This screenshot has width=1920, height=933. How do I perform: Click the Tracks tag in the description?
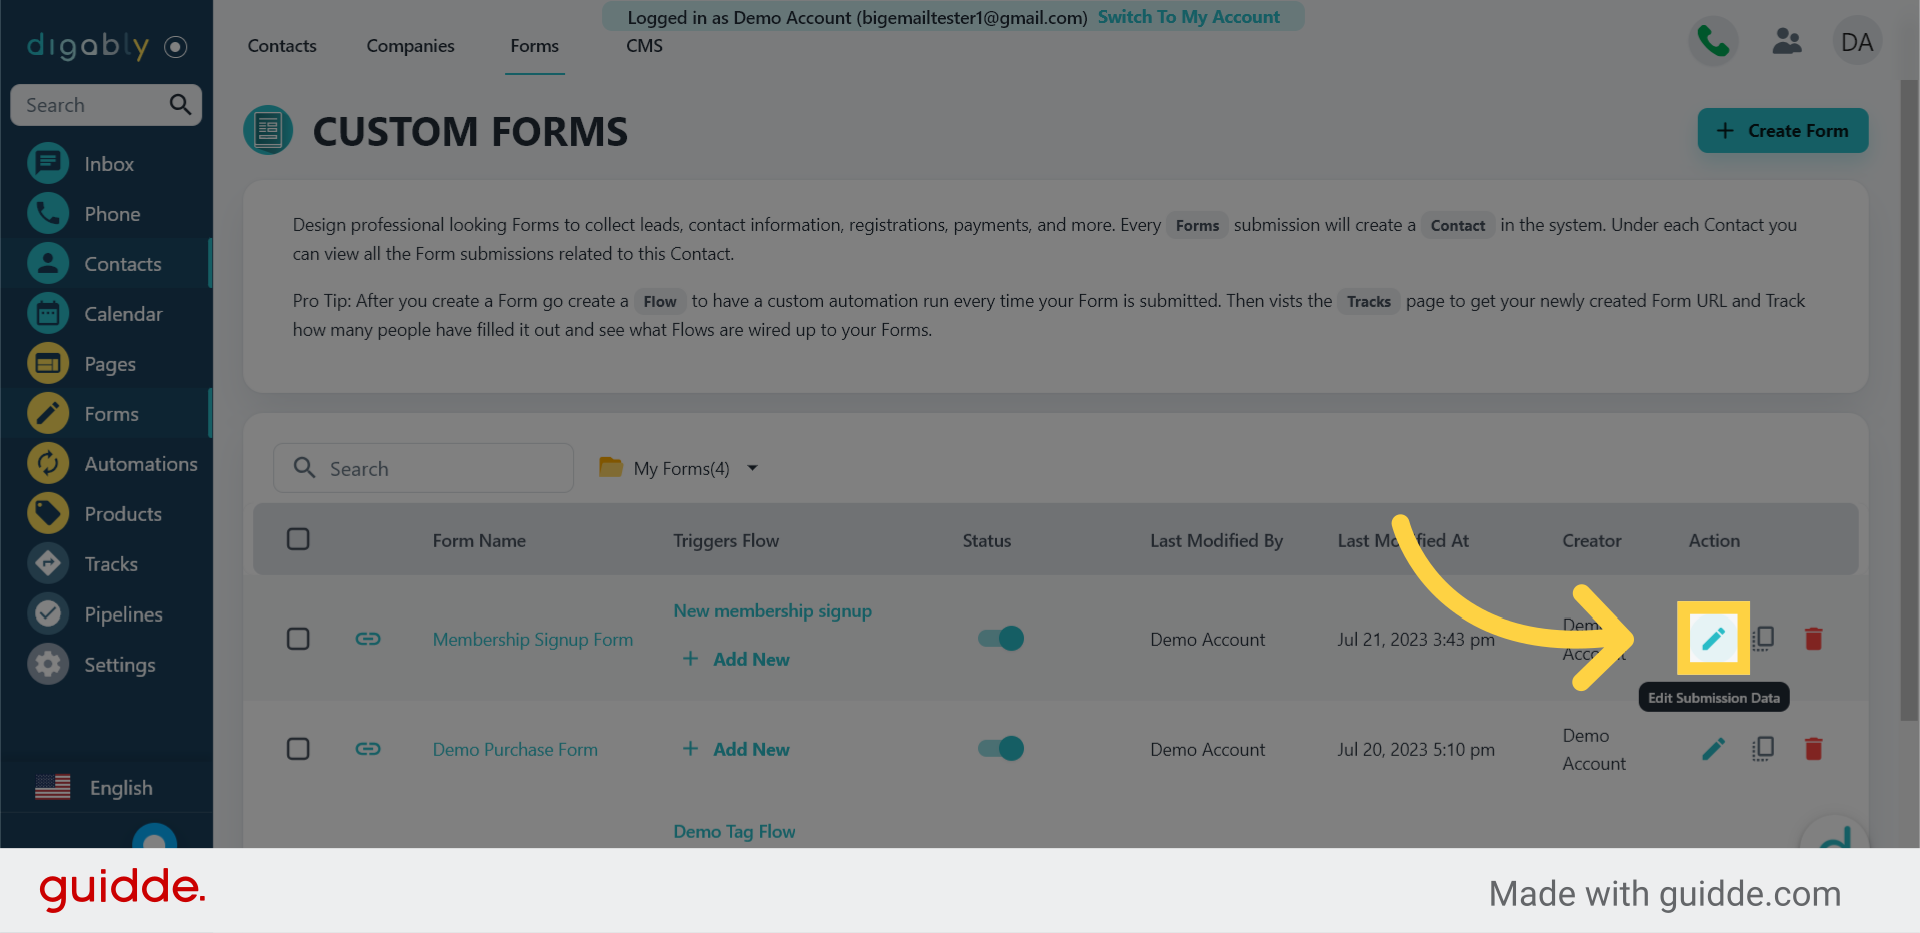pos(1369,301)
